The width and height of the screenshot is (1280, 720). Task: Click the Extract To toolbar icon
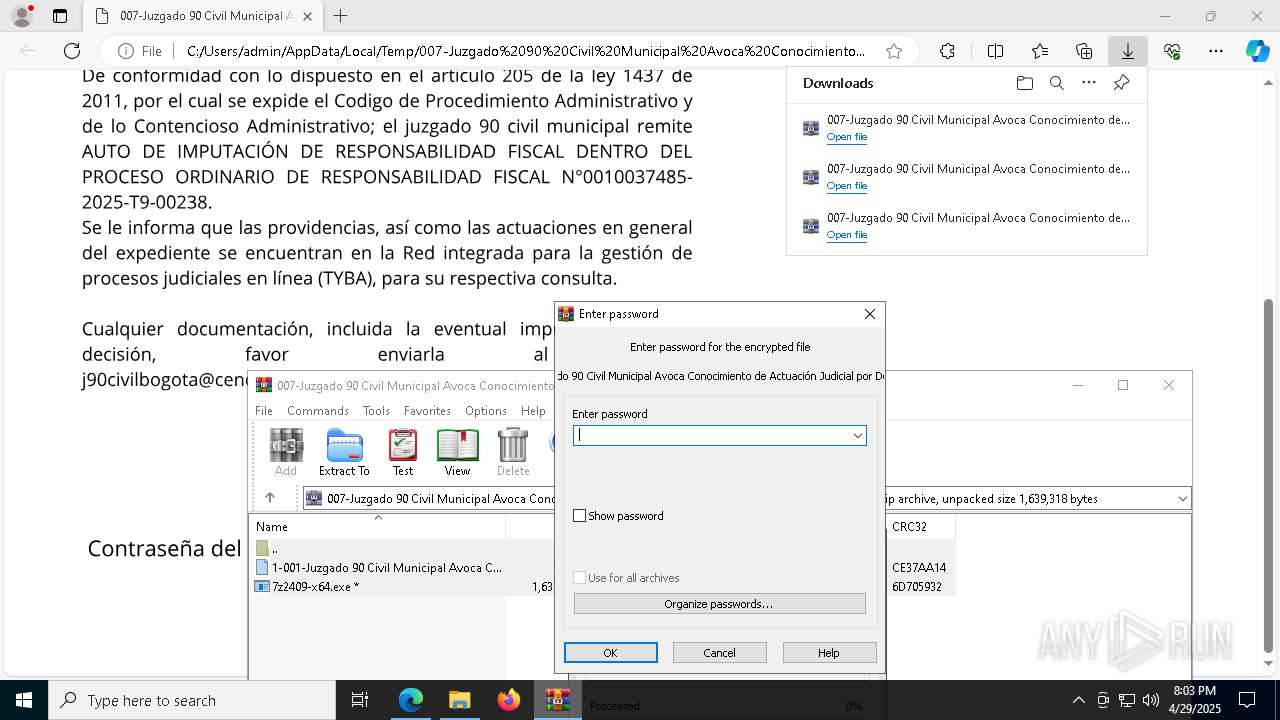tap(344, 452)
